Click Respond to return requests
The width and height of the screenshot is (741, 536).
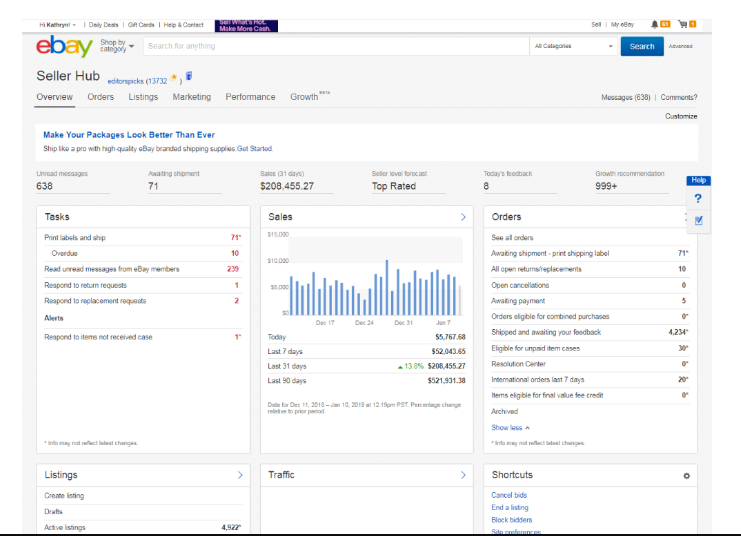coord(143,285)
